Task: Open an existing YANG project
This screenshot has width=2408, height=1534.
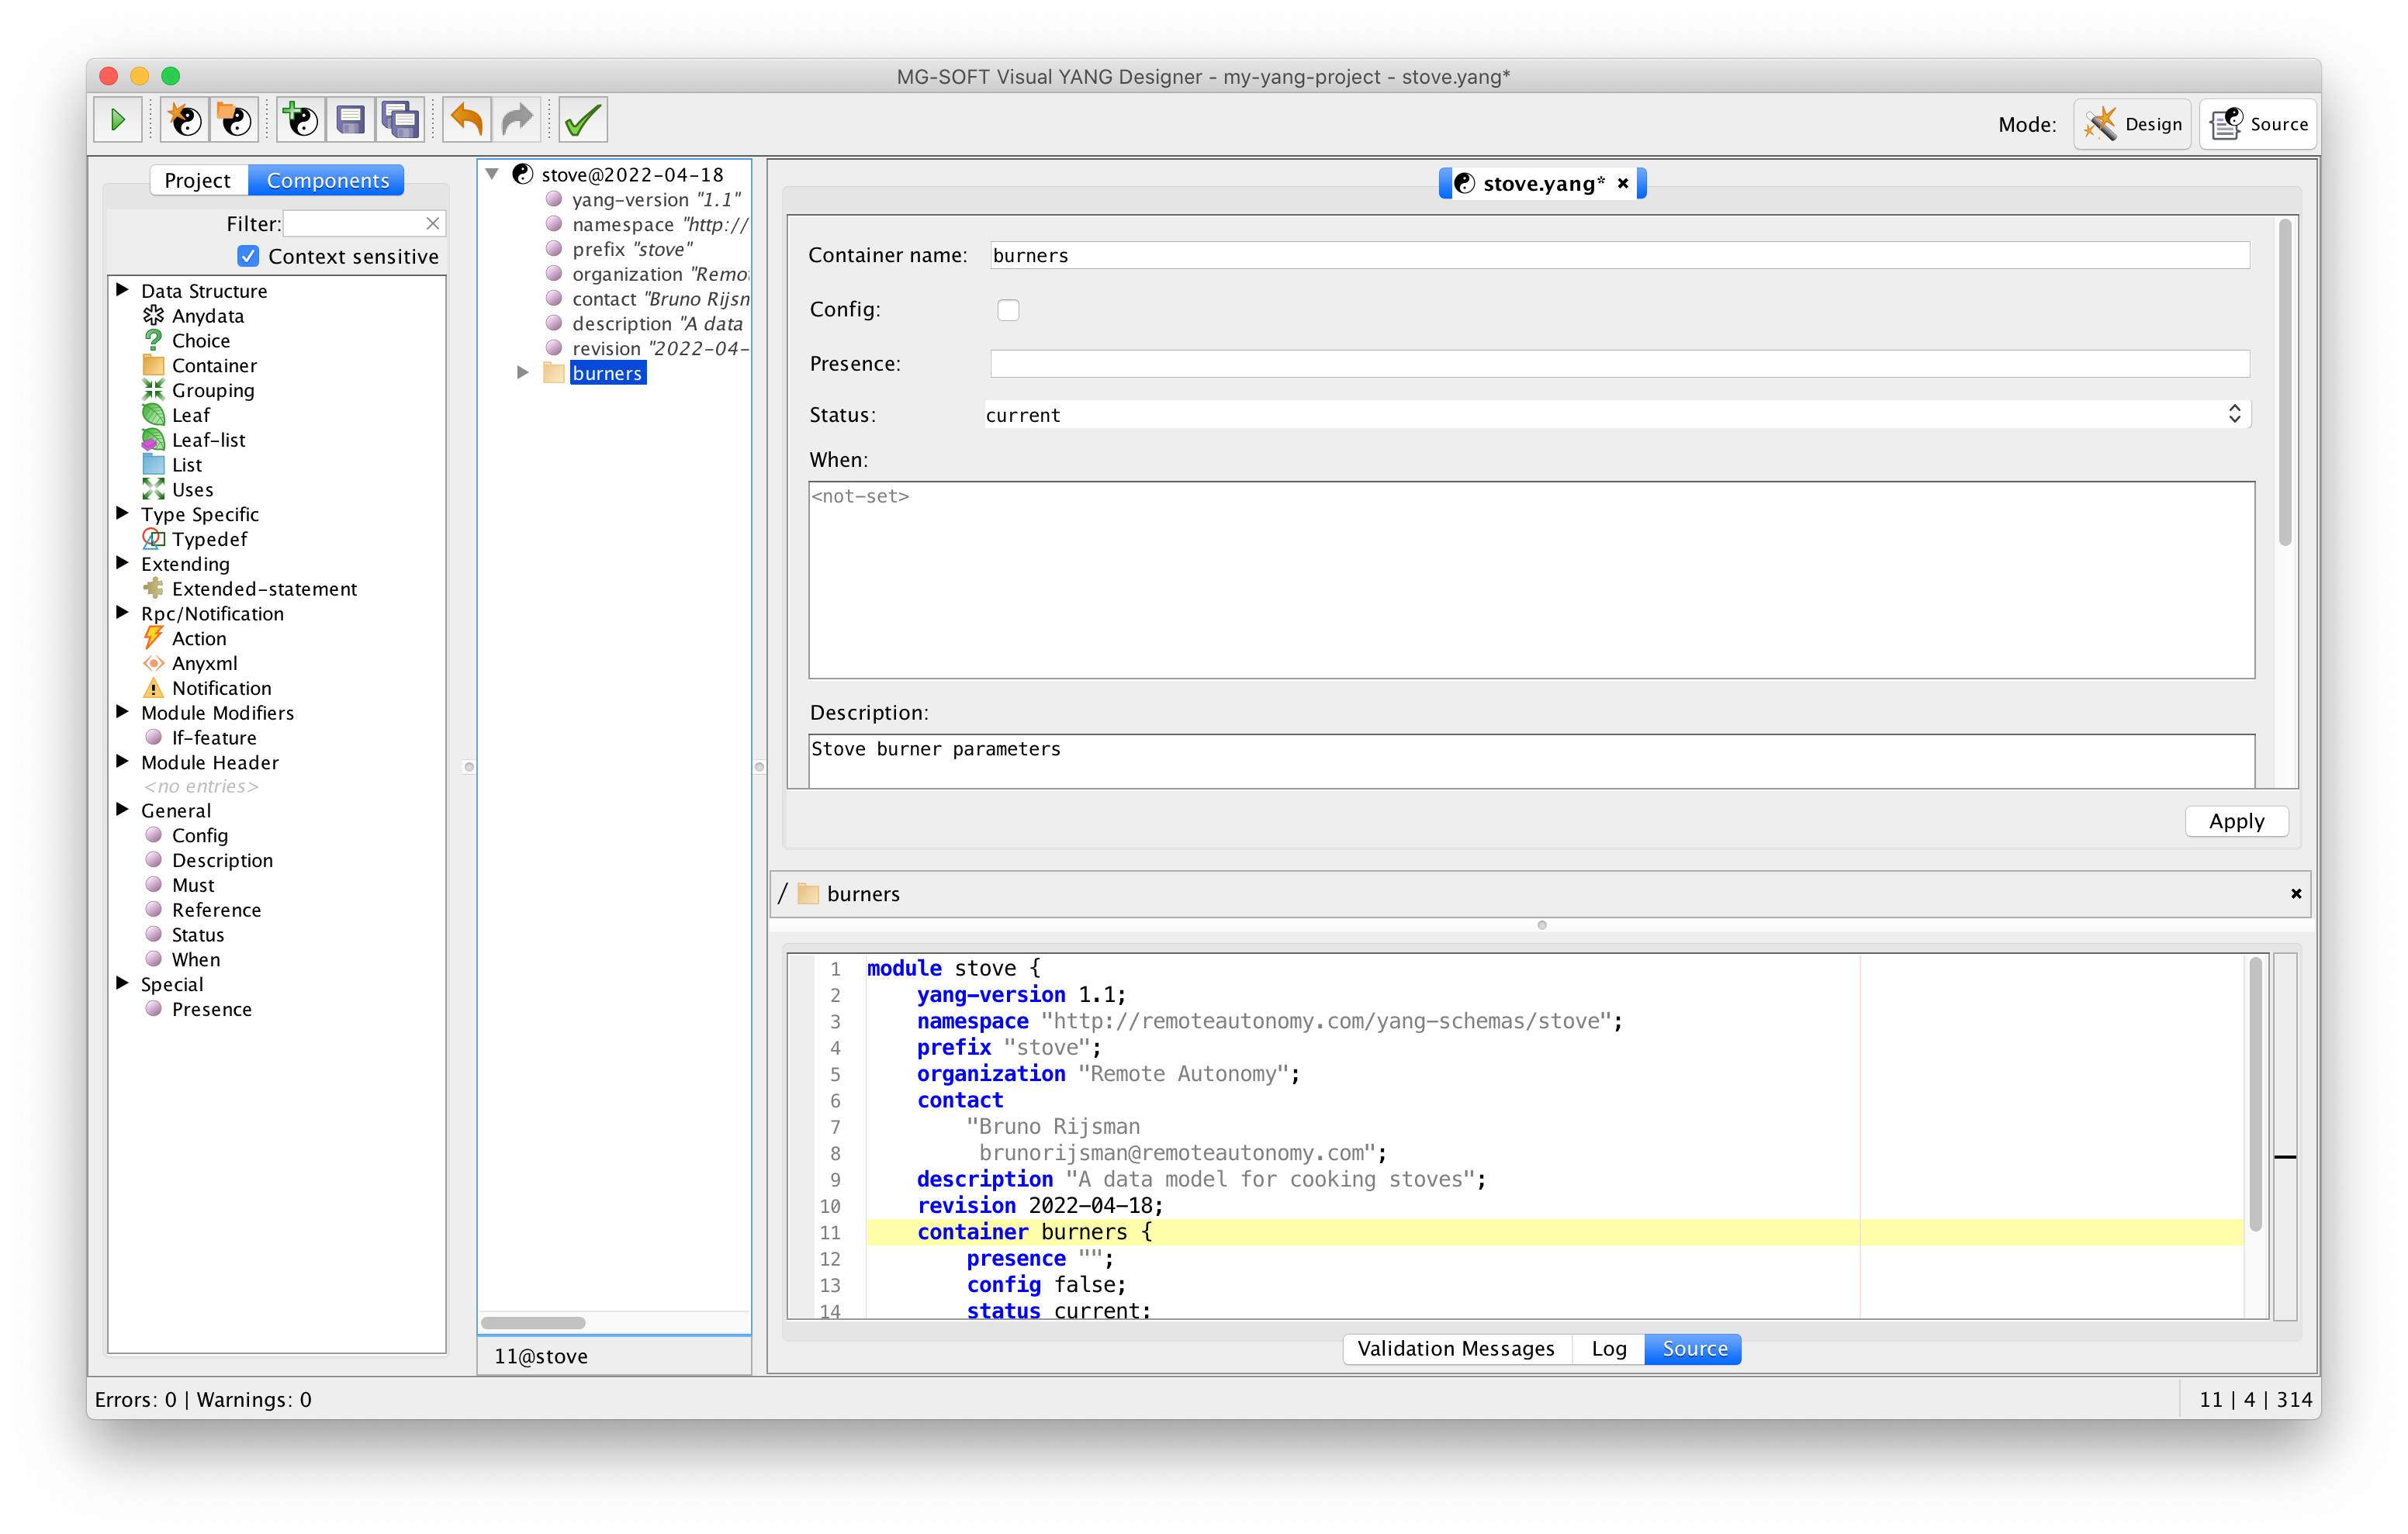Action: click(234, 119)
